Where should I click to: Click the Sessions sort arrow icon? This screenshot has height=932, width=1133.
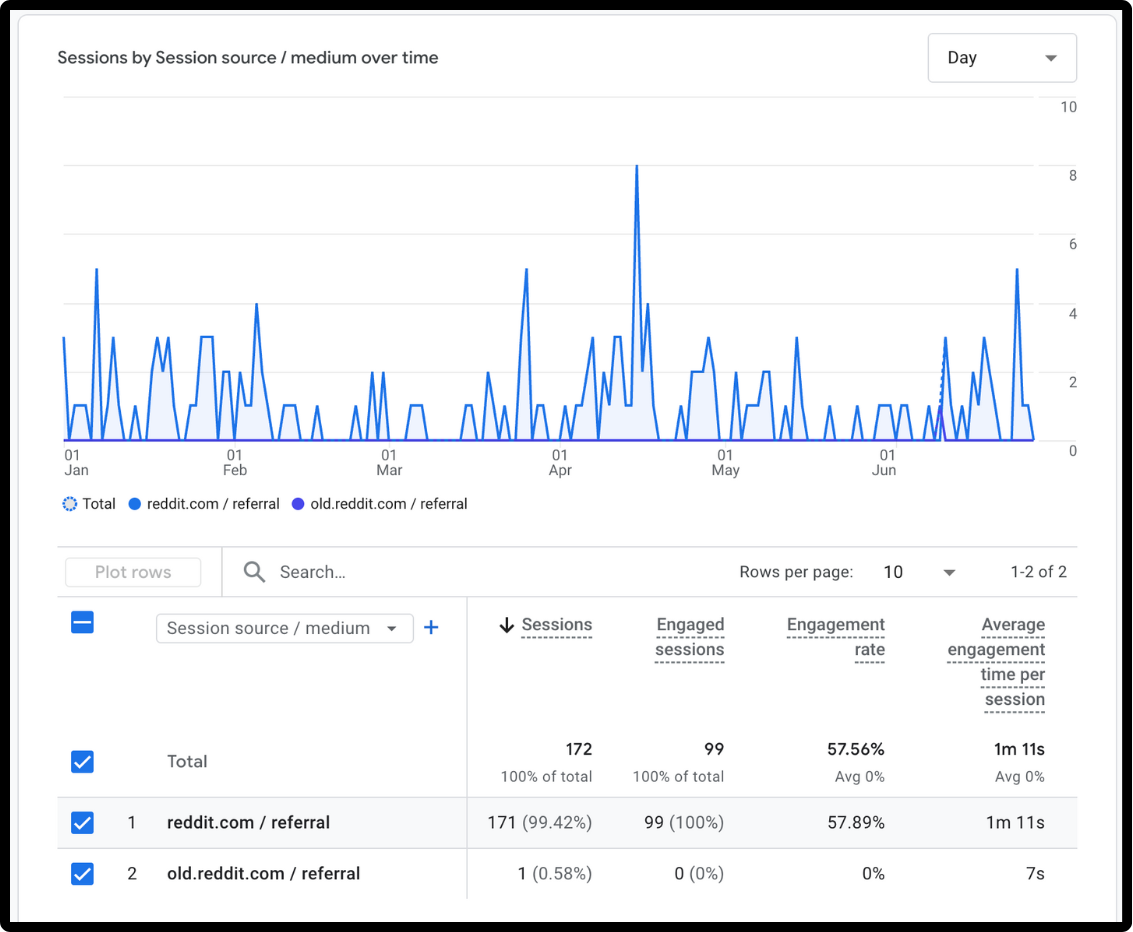[x=506, y=625]
